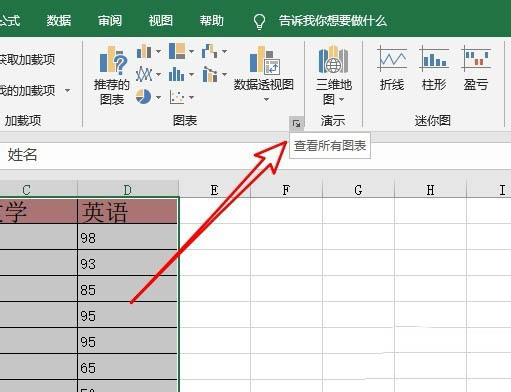
Task: Expand My Add-ins (我的加载项) dropdown arrow
Action: click(x=67, y=91)
